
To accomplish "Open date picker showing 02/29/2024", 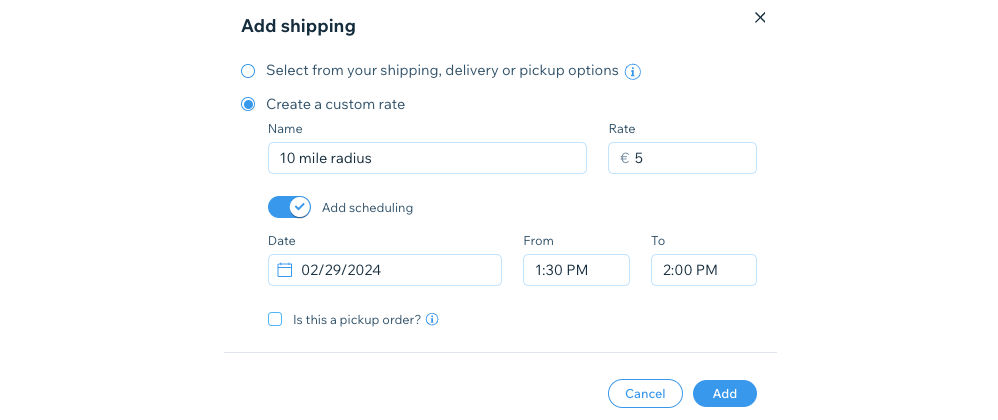I will [x=384, y=270].
